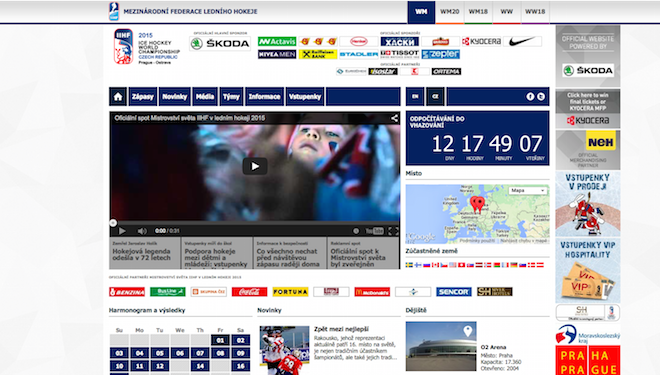
Task: Expand the Mapa map type dropdown
Action: 527,191
